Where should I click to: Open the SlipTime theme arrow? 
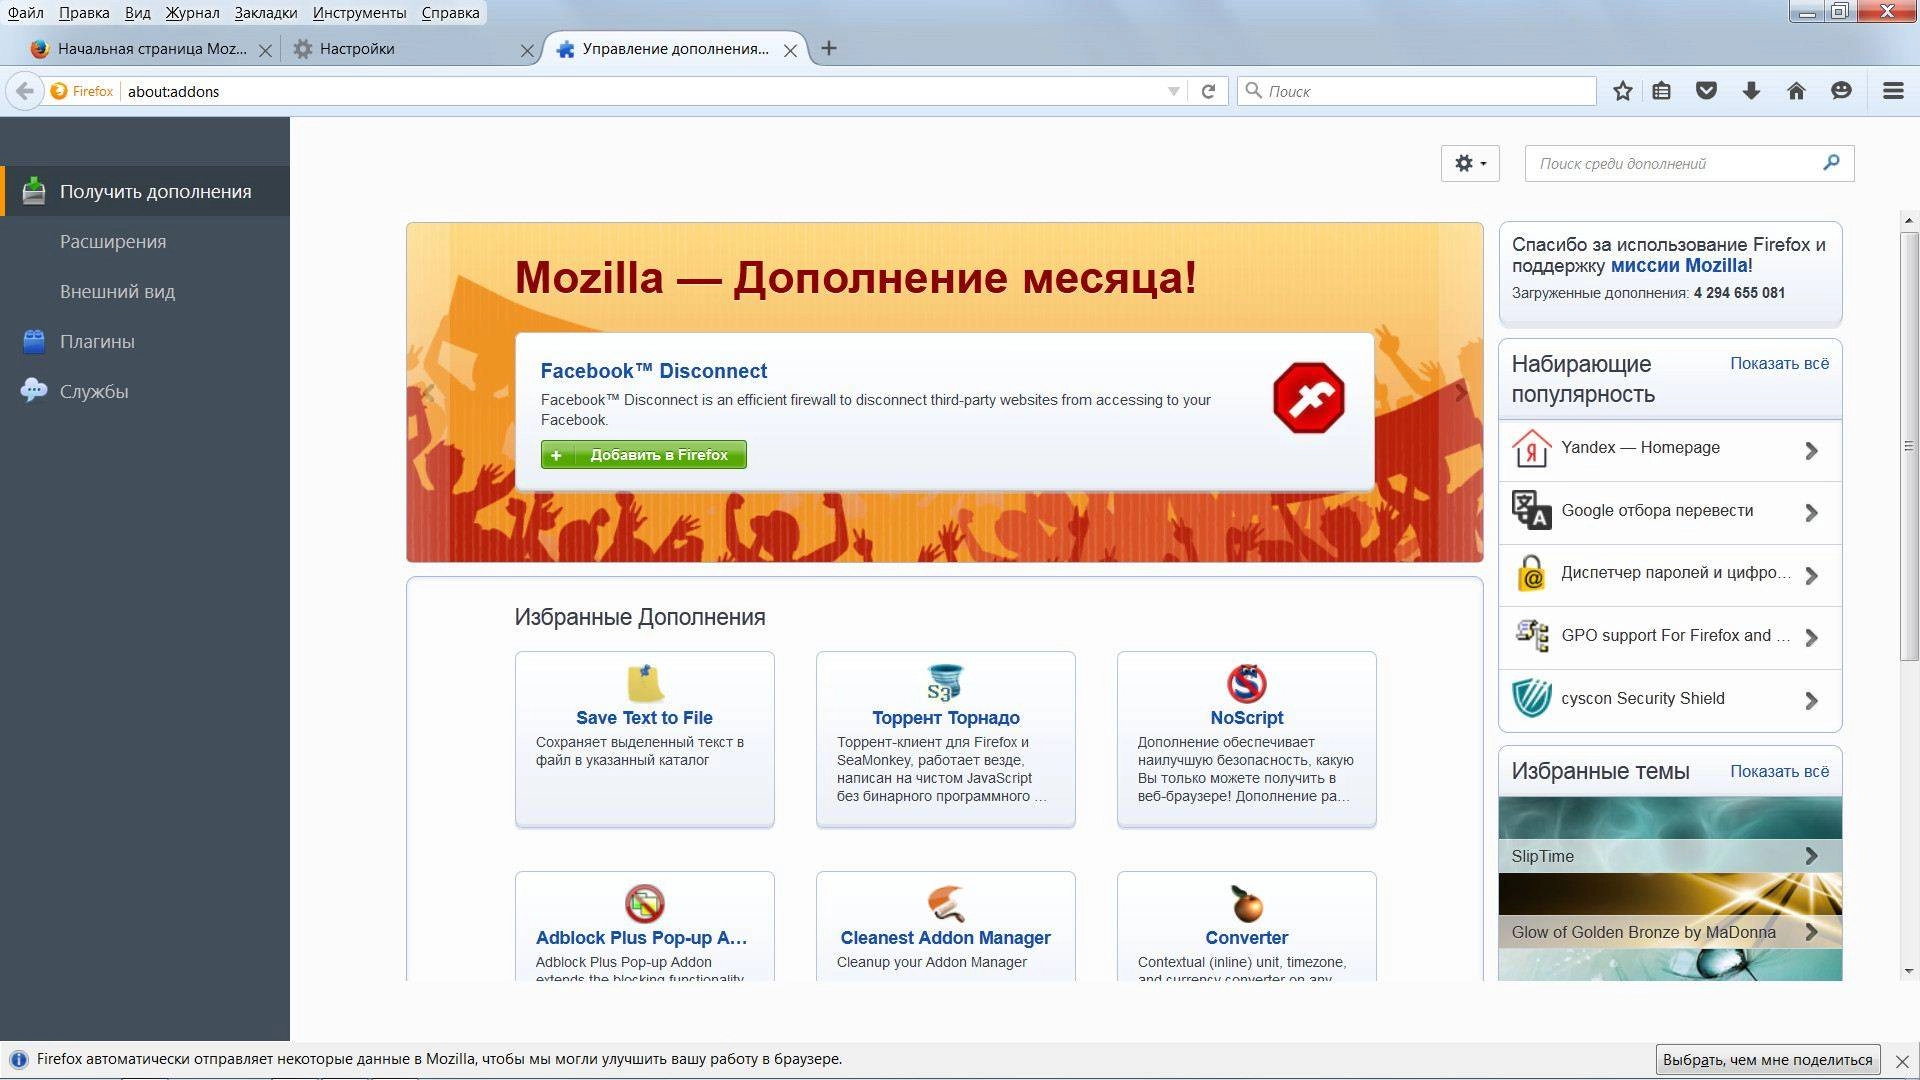(1811, 856)
